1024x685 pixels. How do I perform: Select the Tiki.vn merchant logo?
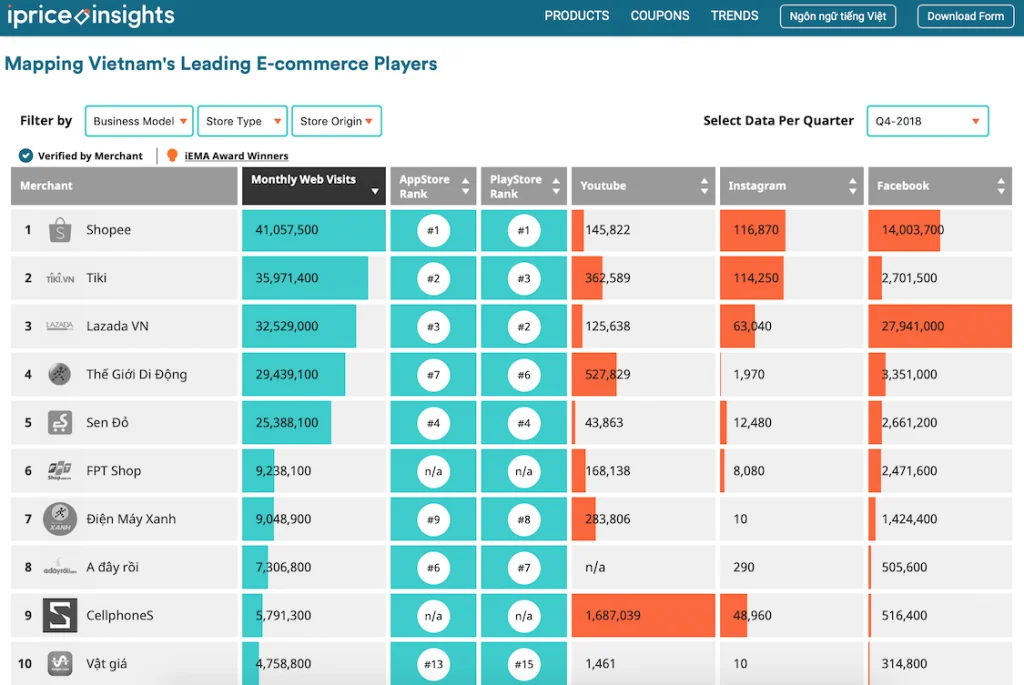coord(58,278)
